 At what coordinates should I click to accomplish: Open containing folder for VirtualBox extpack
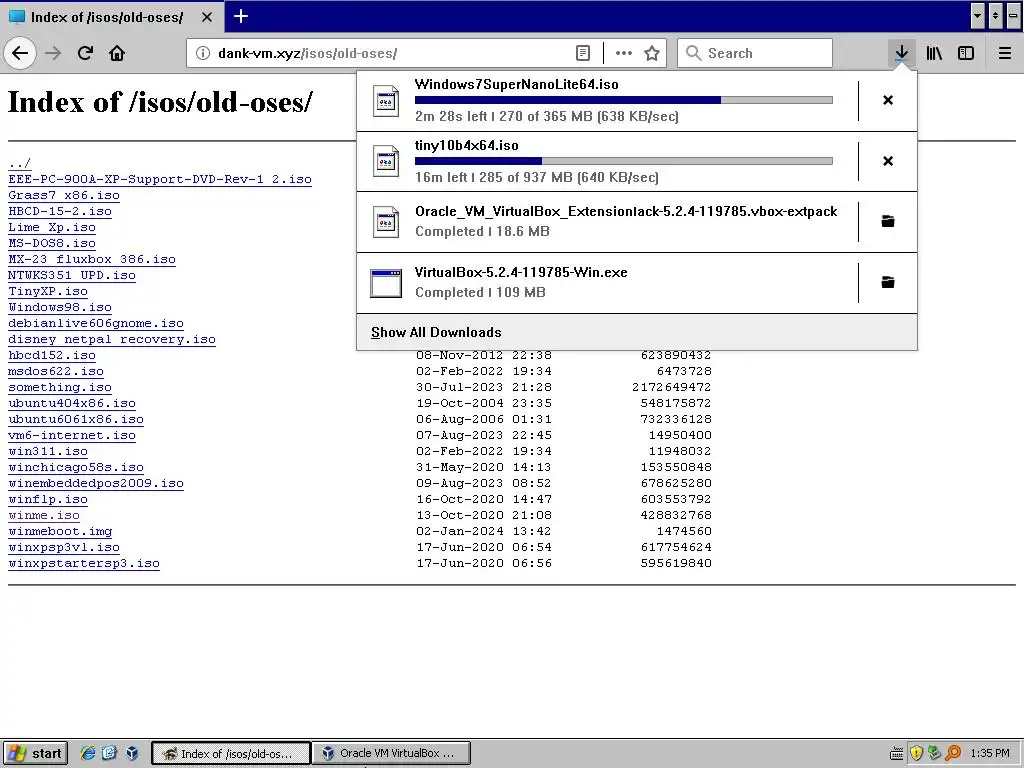coord(888,221)
